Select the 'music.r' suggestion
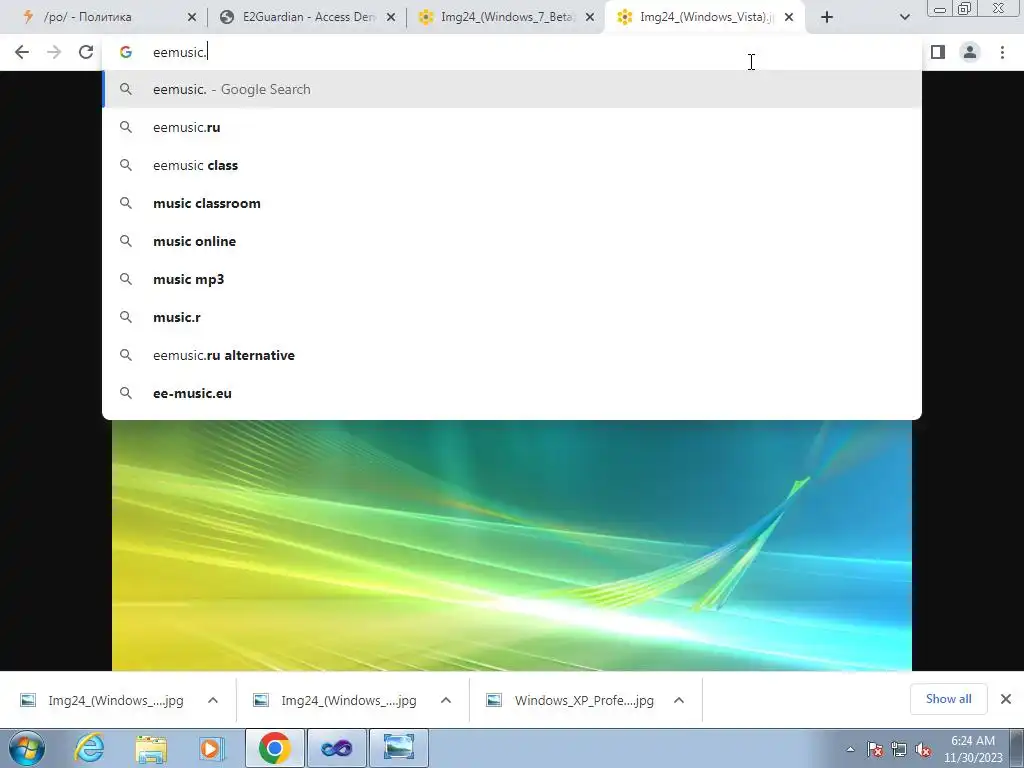Image resolution: width=1024 pixels, height=768 pixels. coord(512,317)
